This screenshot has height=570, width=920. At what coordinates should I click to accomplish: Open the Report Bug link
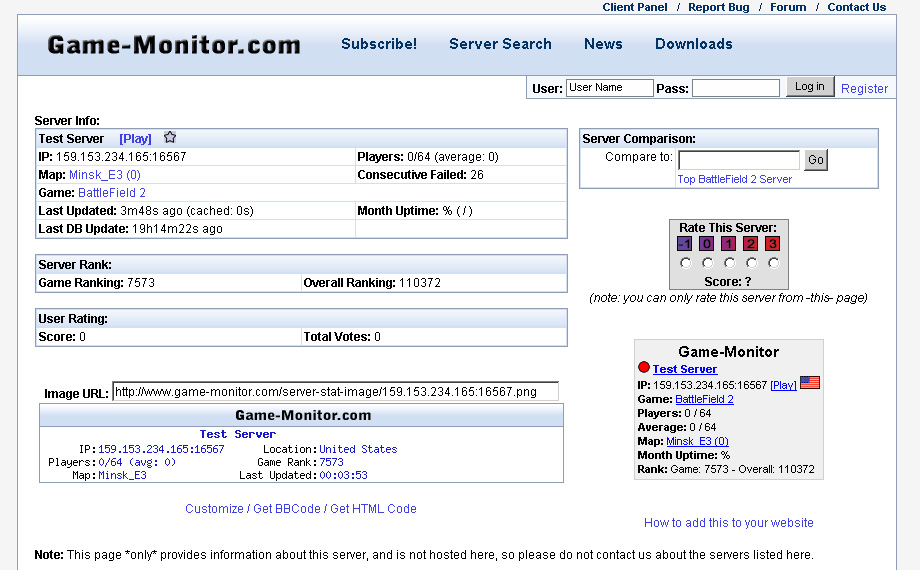point(719,7)
